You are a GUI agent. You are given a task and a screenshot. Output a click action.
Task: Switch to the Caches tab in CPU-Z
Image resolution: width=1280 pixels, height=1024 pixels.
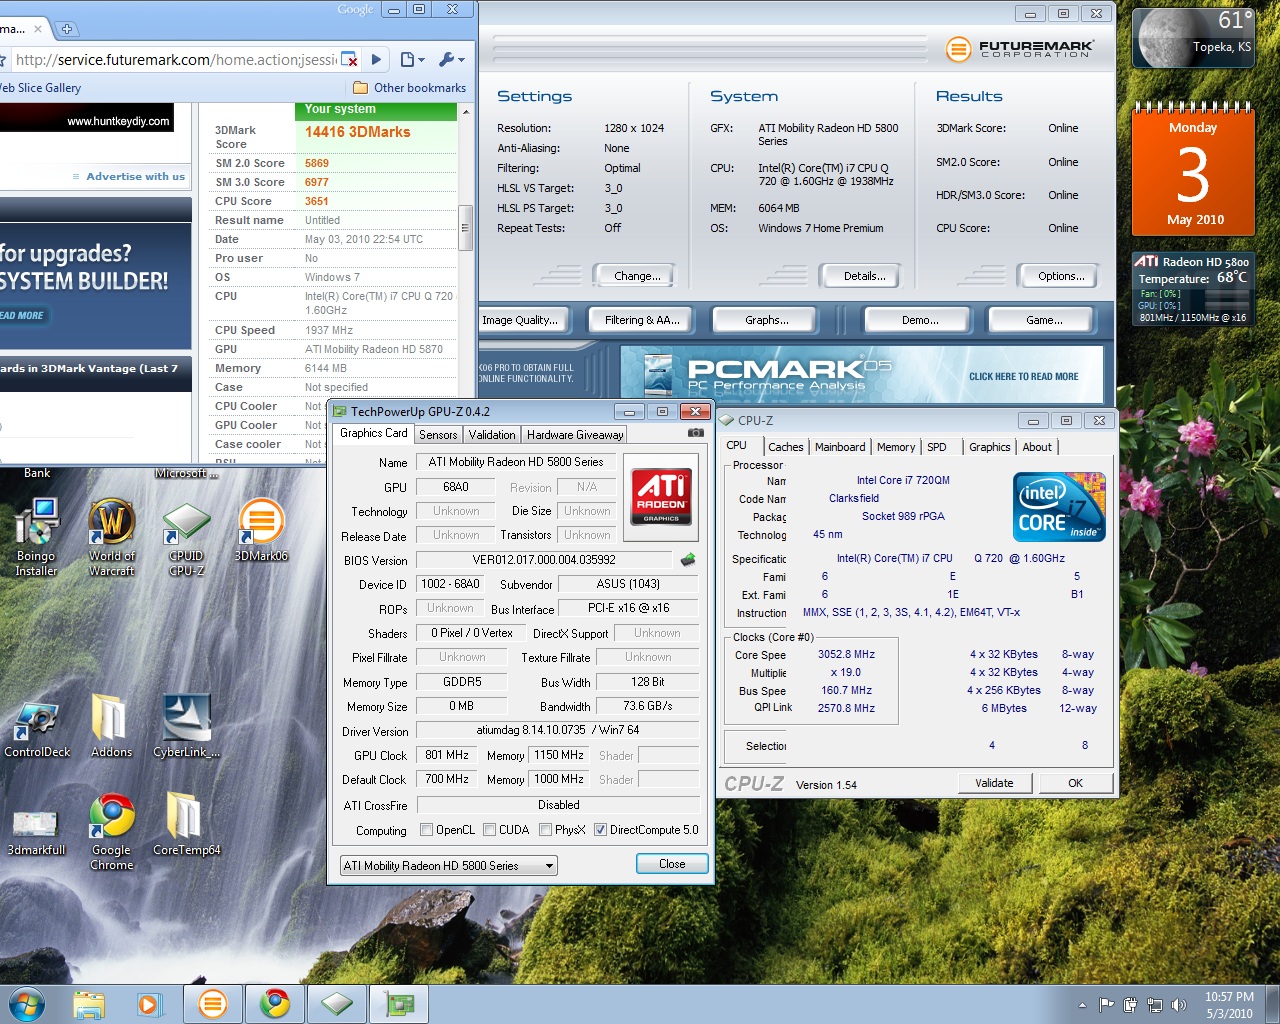point(786,447)
